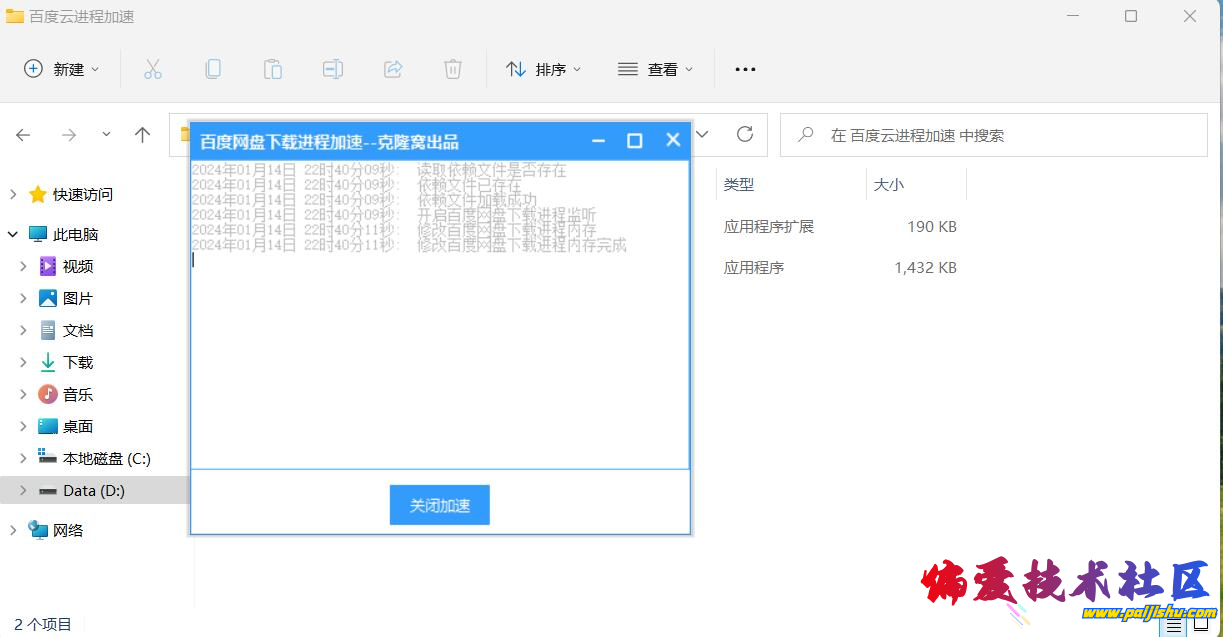Navigate back using the back arrow

click(23, 134)
